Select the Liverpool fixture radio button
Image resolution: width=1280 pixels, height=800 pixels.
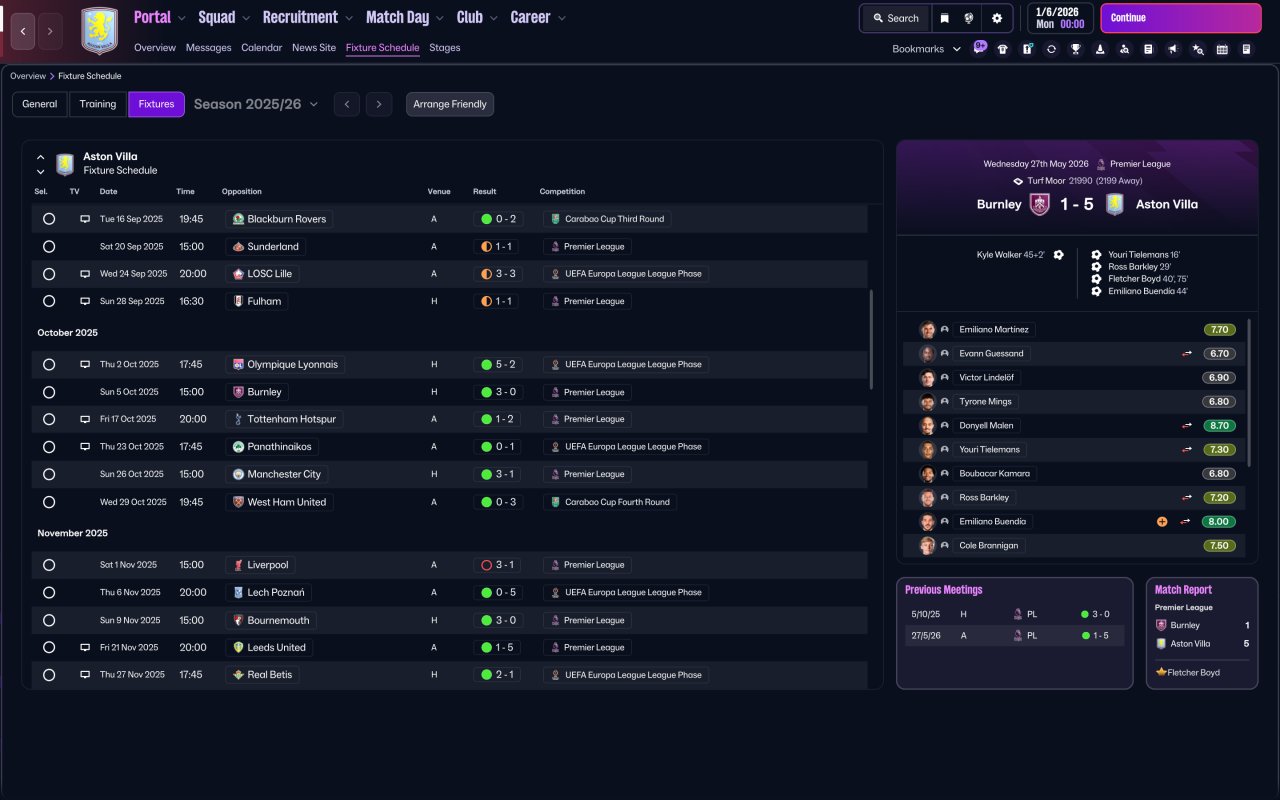[49, 565]
